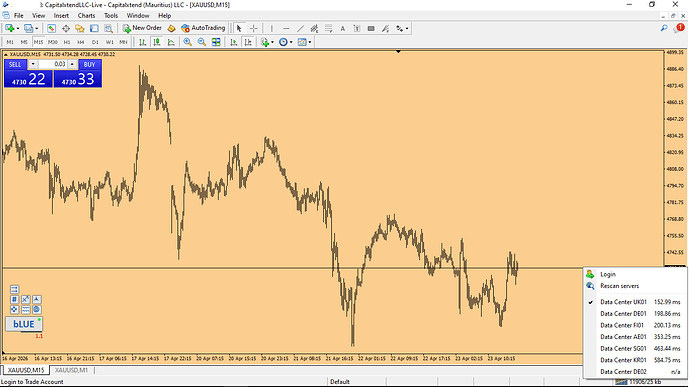
Task: Open the notifications chat icon with red badge
Action: [679, 28]
